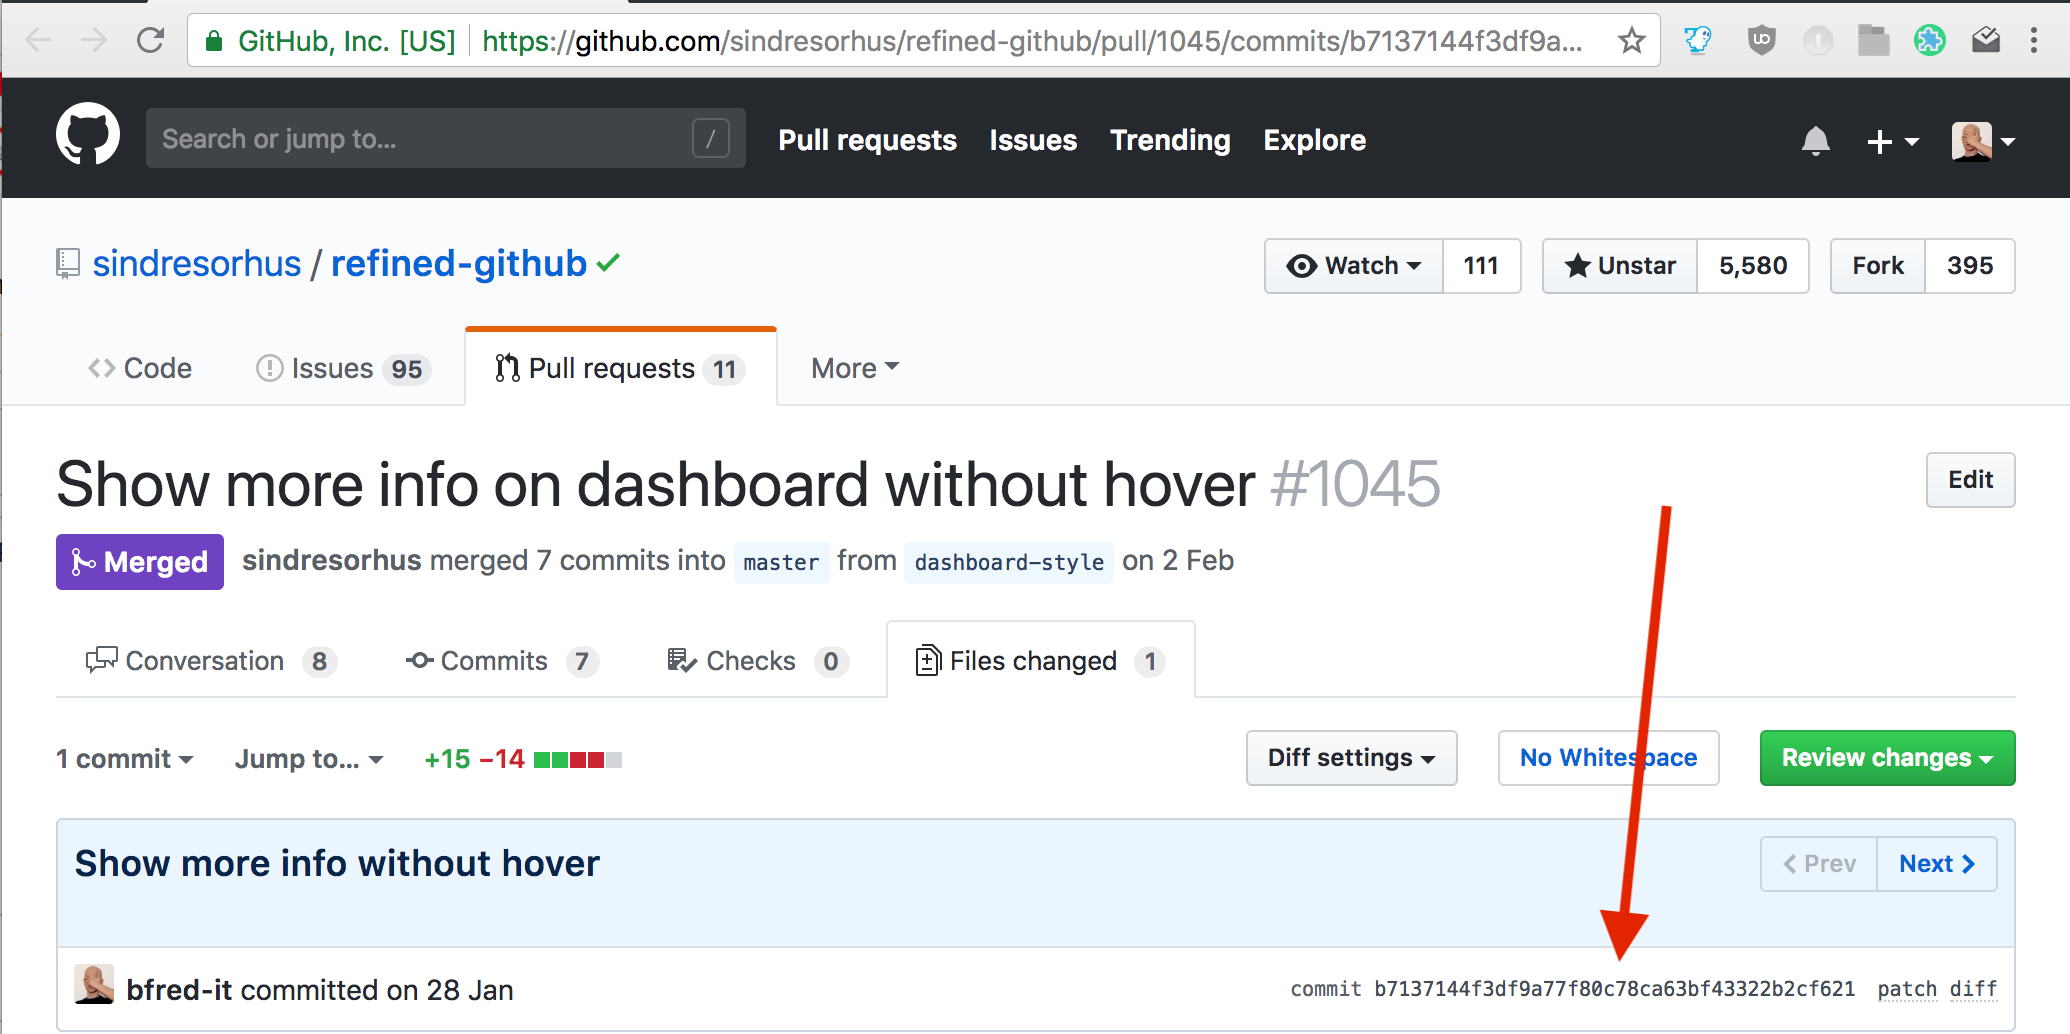This screenshot has height=1034, width=2070.
Task: Open the plus create-new dropdown
Action: tap(1893, 142)
